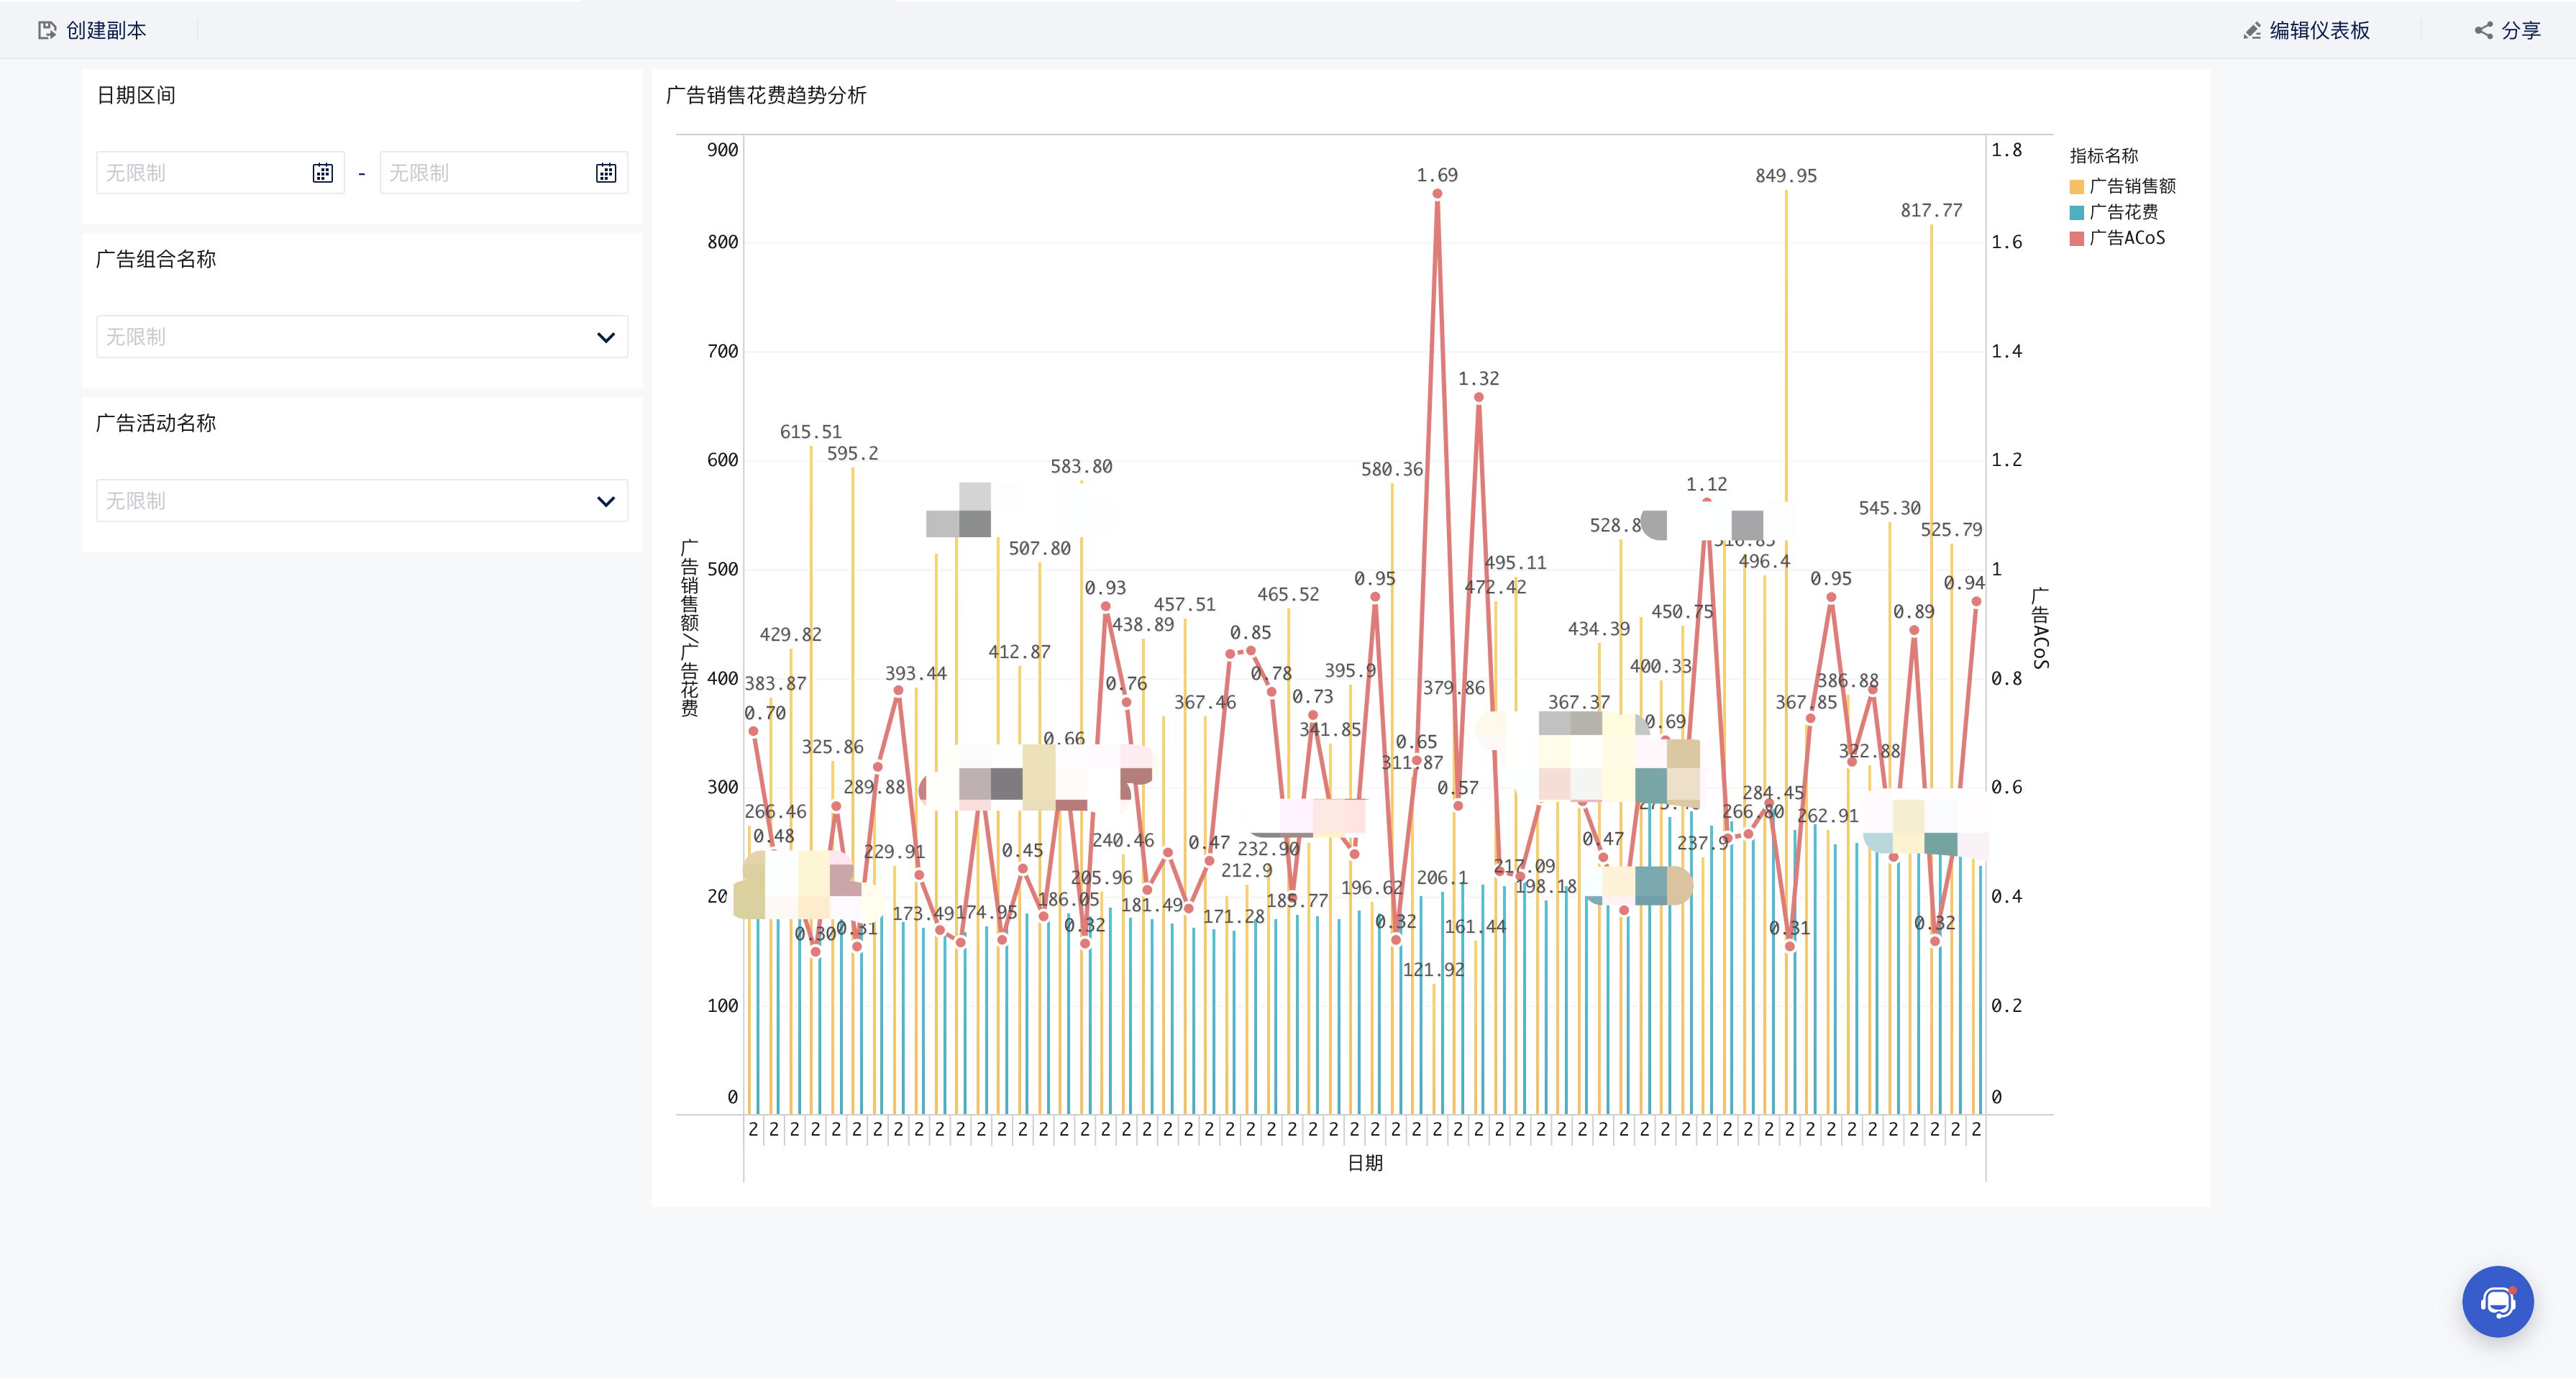The height and width of the screenshot is (1378, 2576).
Task: Click the orange 广告销售额 color swatch
Action: click(x=2077, y=187)
